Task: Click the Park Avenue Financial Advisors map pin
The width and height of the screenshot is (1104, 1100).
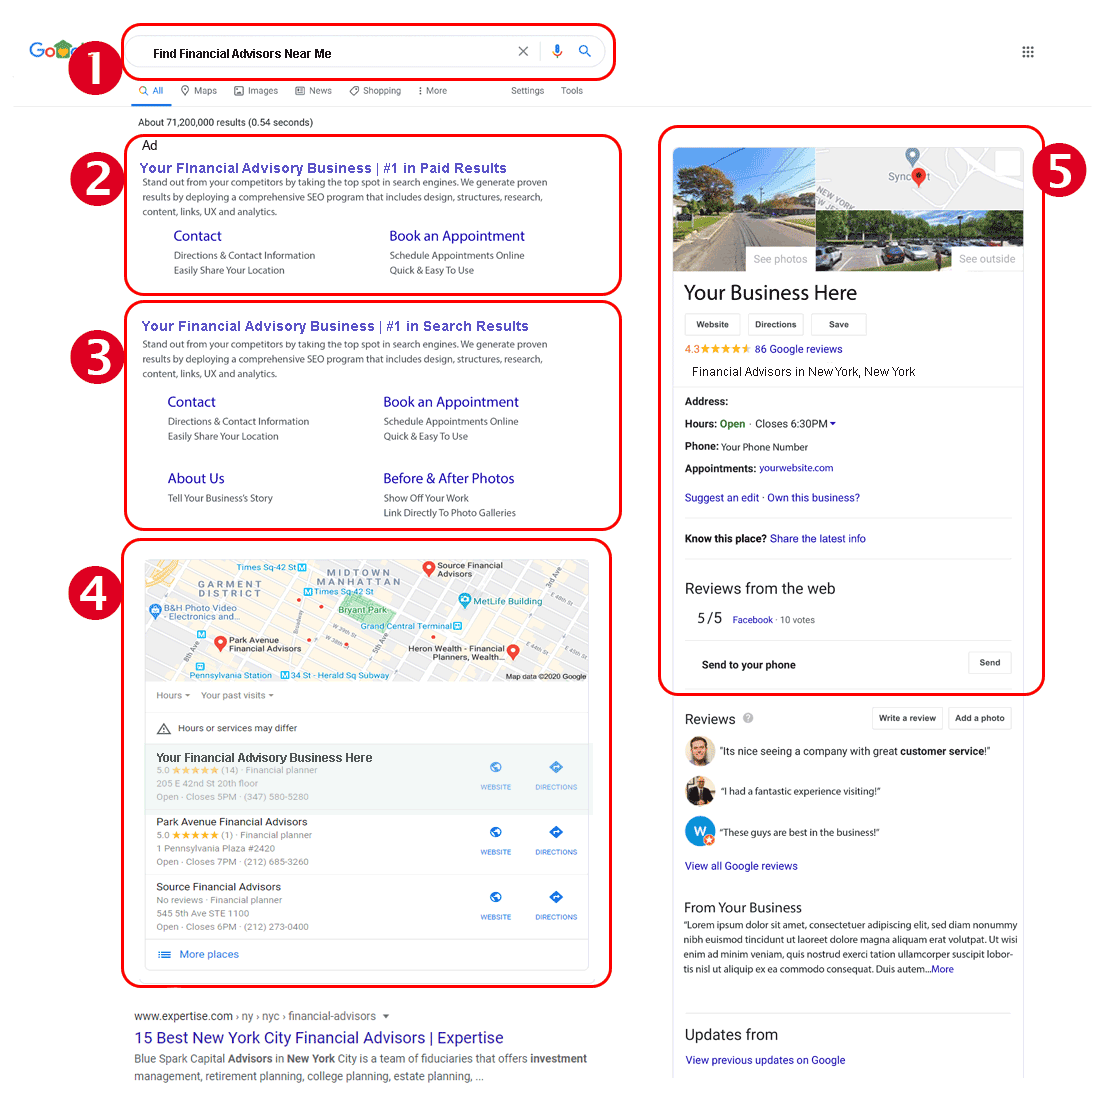Action: click(220, 644)
